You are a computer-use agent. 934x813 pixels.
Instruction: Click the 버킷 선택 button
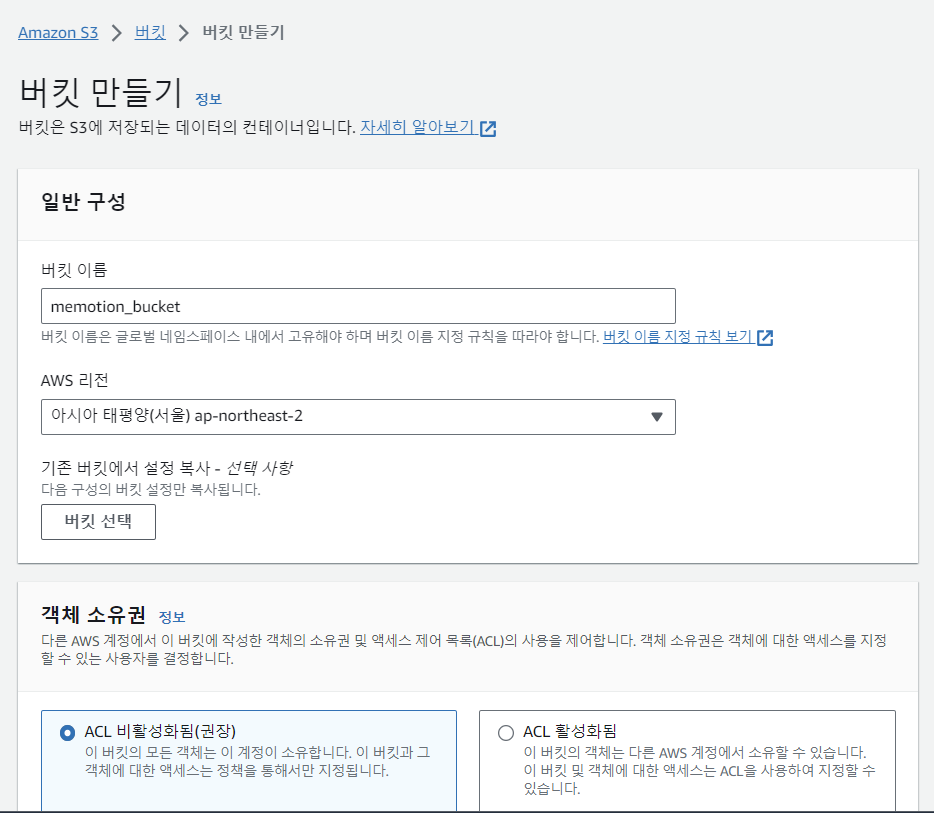(98, 522)
